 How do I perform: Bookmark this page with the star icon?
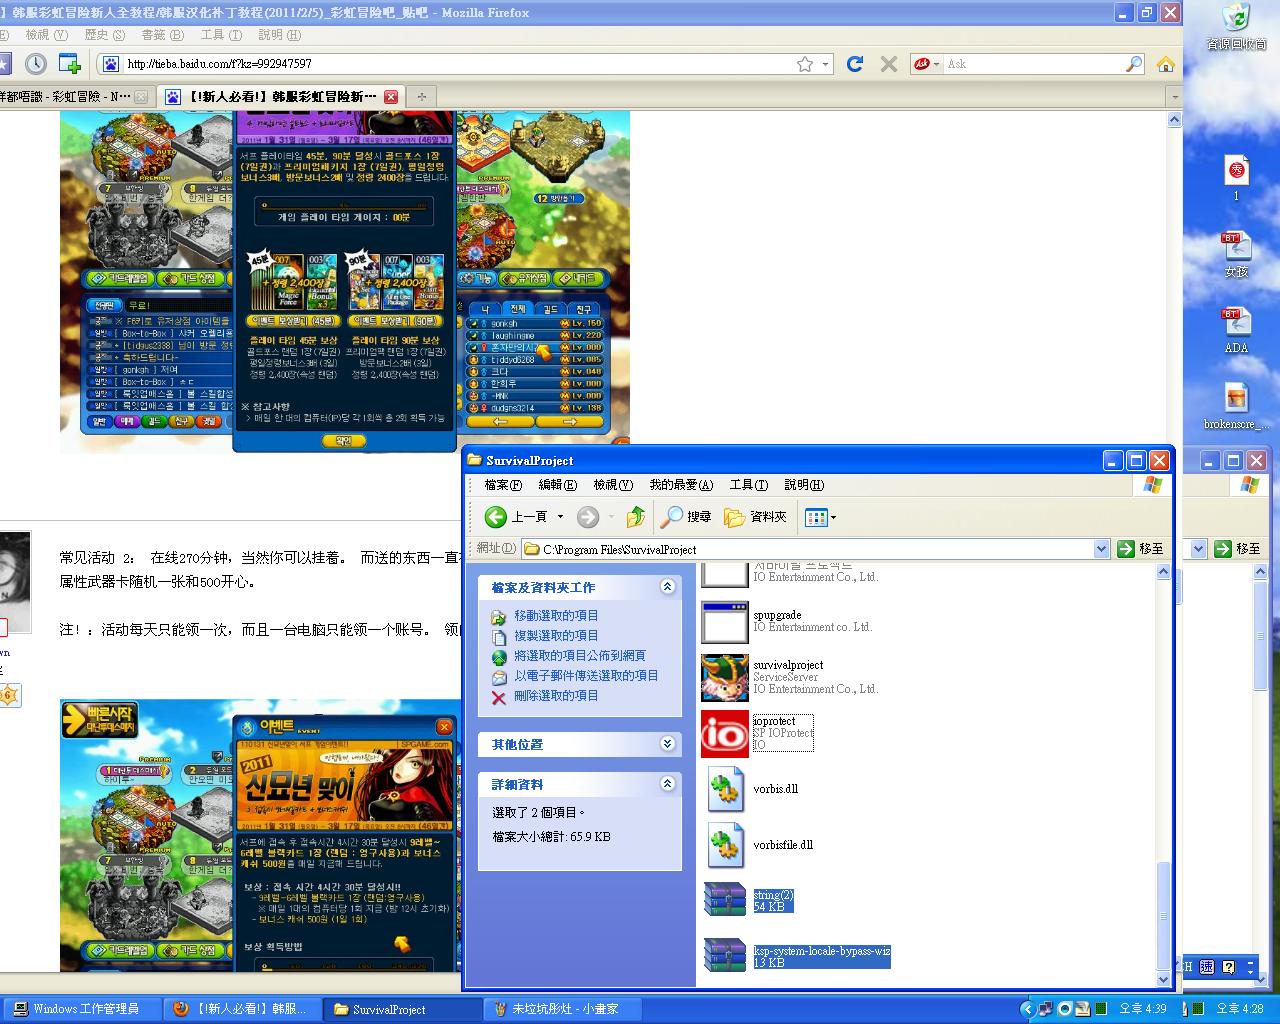(805, 64)
